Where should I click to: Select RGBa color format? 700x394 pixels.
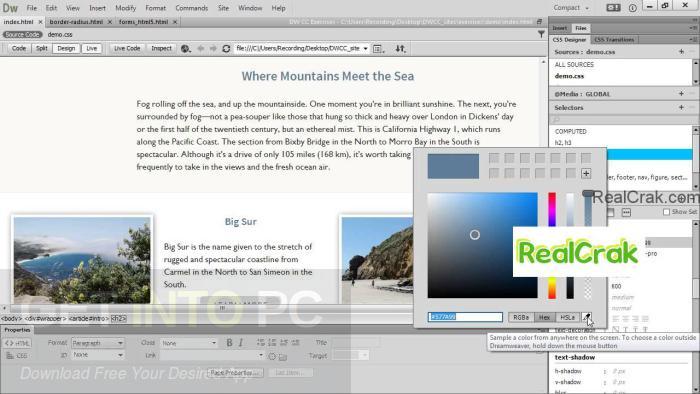pyautogui.click(x=521, y=317)
